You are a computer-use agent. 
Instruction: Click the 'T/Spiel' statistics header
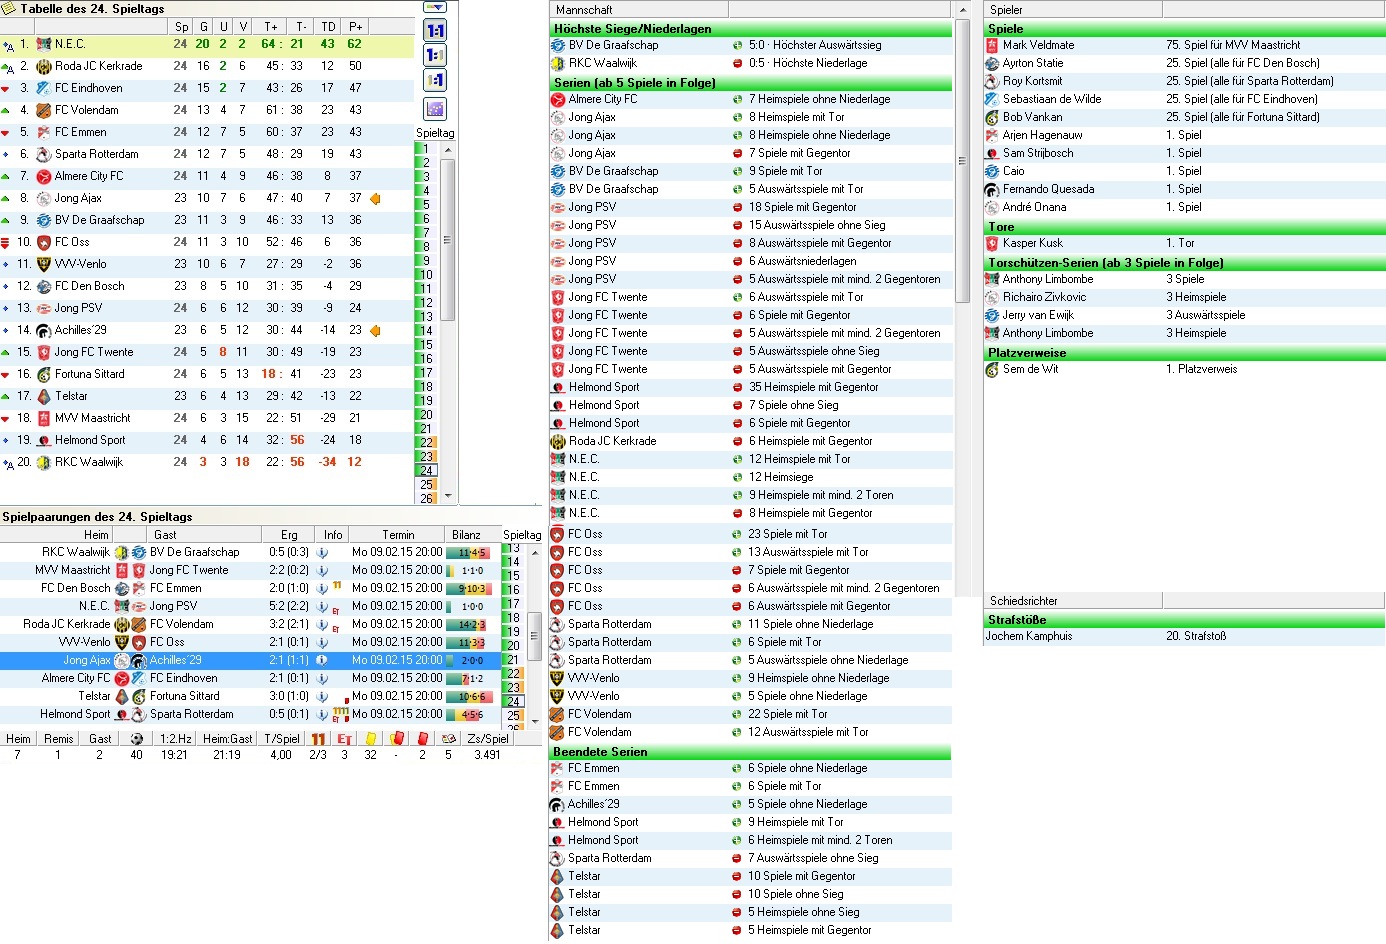click(x=281, y=739)
